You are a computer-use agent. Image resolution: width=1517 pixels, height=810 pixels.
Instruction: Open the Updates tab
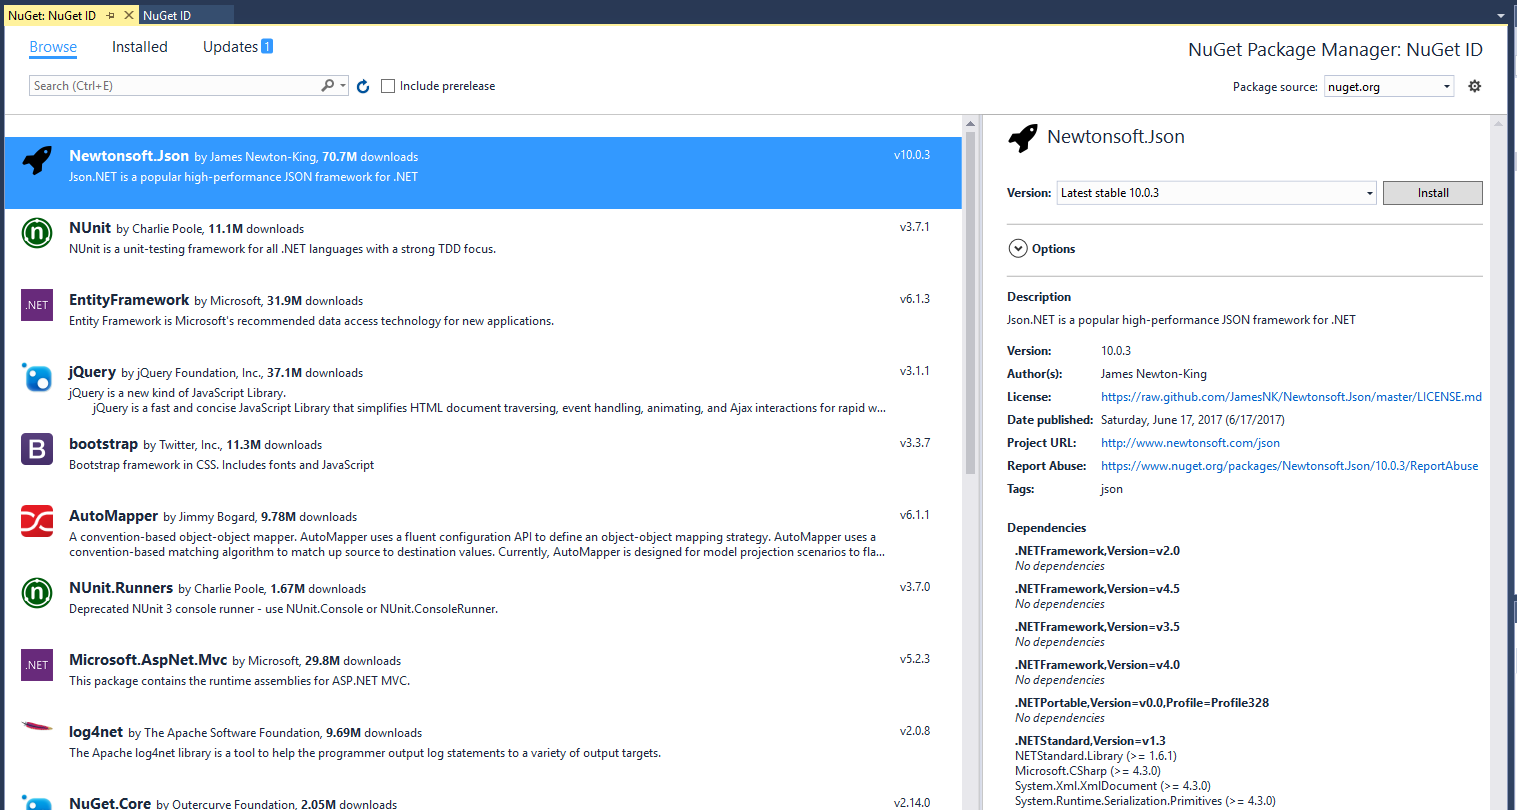click(229, 47)
